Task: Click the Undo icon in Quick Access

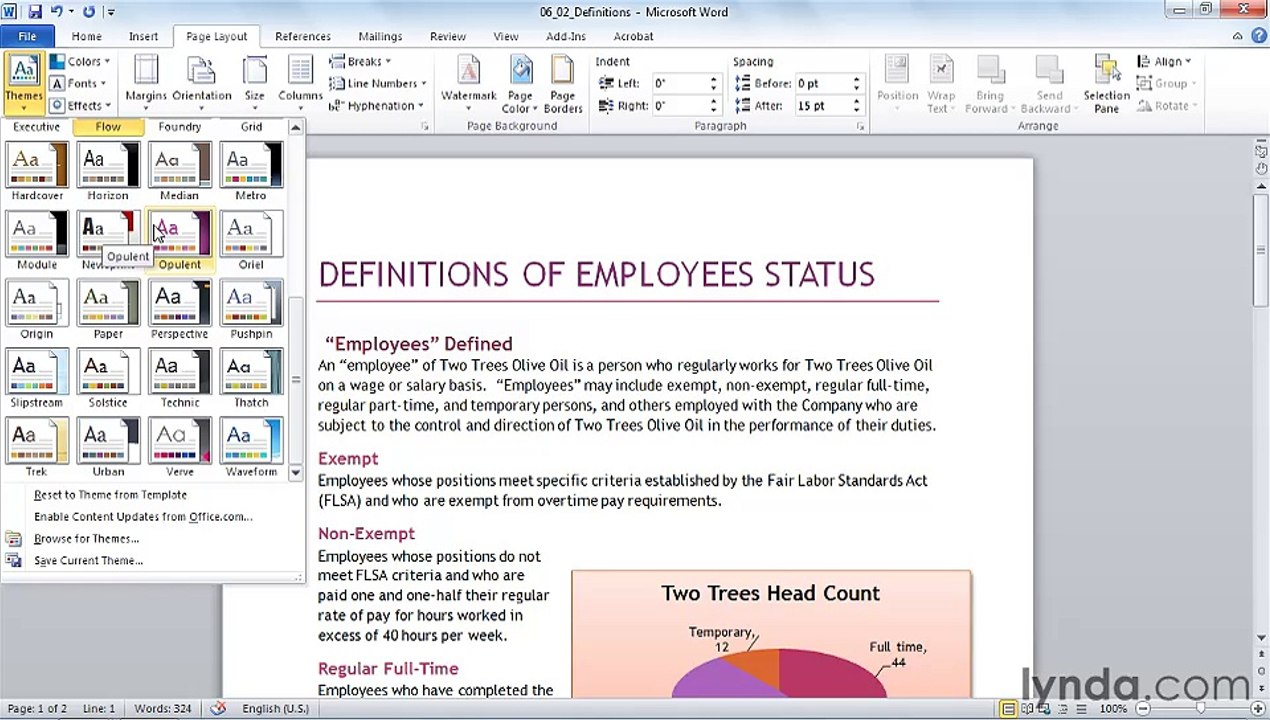Action: tap(58, 12)
